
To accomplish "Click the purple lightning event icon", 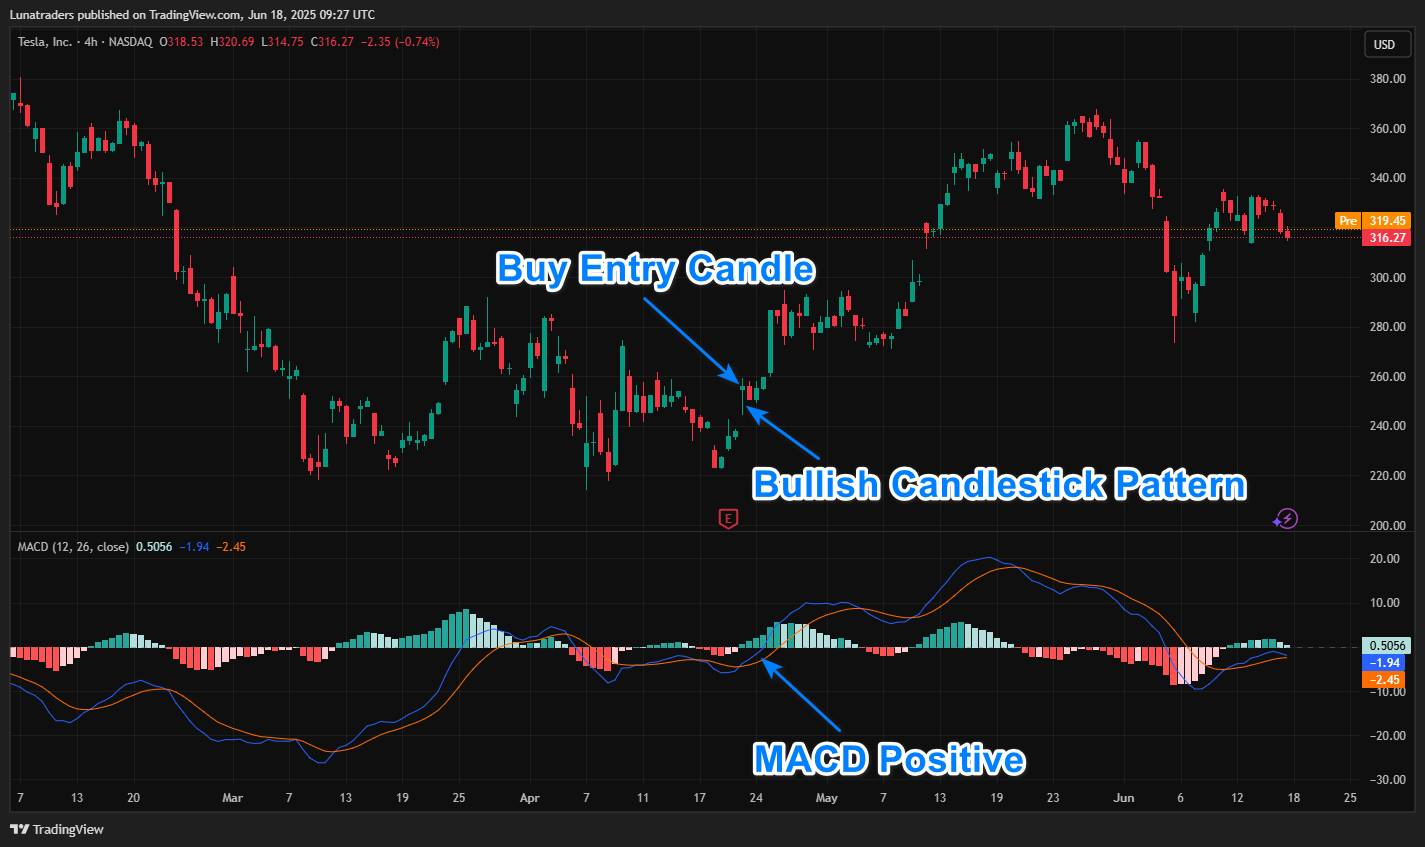I will tap(1286, 518).
